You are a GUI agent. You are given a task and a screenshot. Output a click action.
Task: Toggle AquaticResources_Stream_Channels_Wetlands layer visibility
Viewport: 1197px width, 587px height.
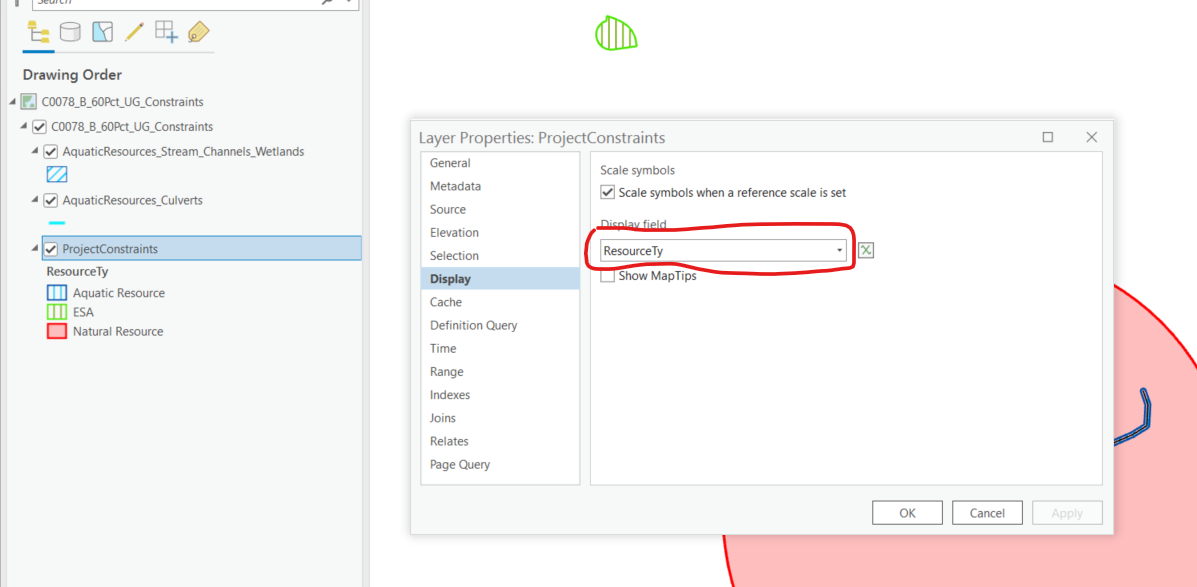coord(51,152)
